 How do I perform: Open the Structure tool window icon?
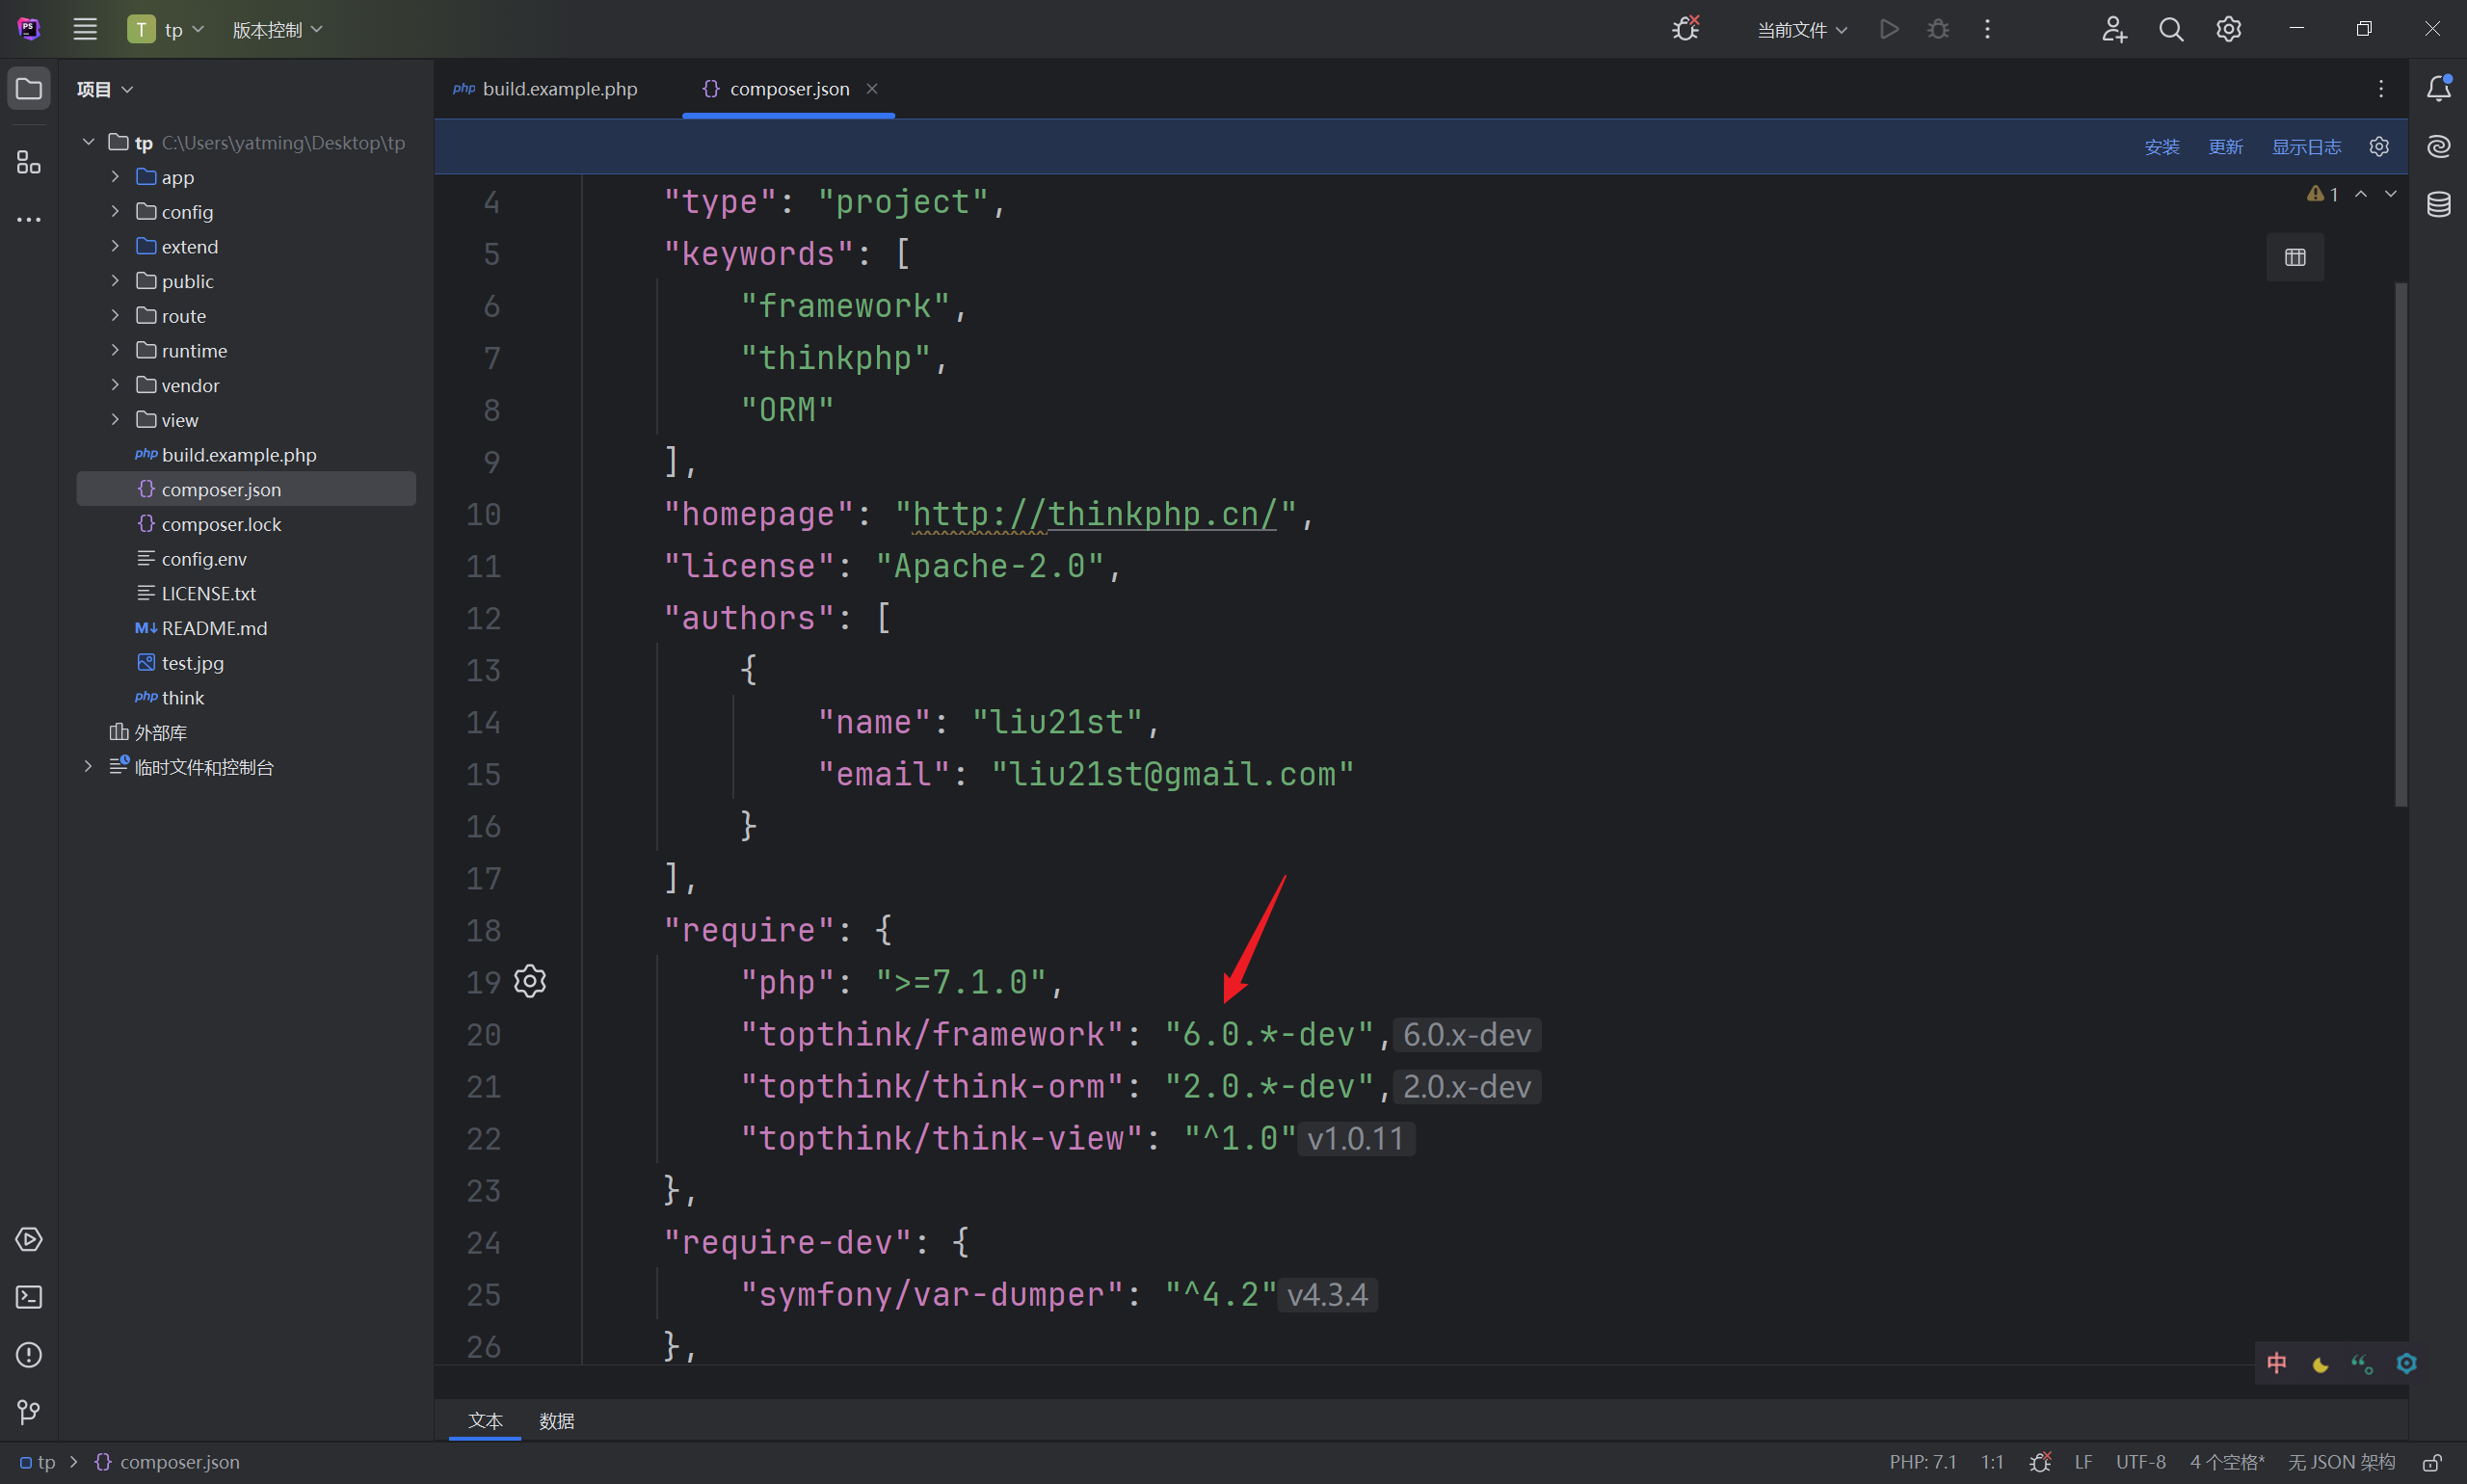(x=29, y=162)
